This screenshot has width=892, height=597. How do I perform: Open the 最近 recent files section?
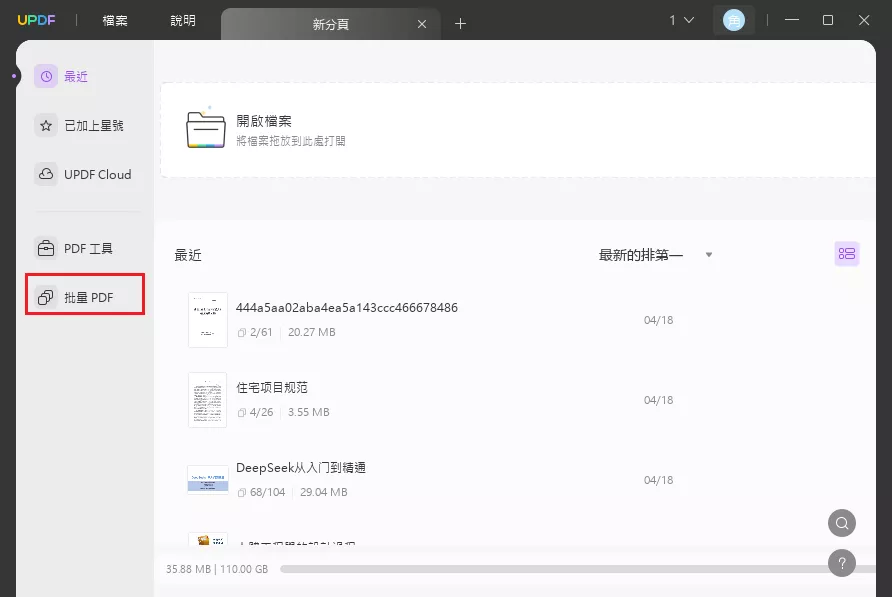click(x=61, y=76)
